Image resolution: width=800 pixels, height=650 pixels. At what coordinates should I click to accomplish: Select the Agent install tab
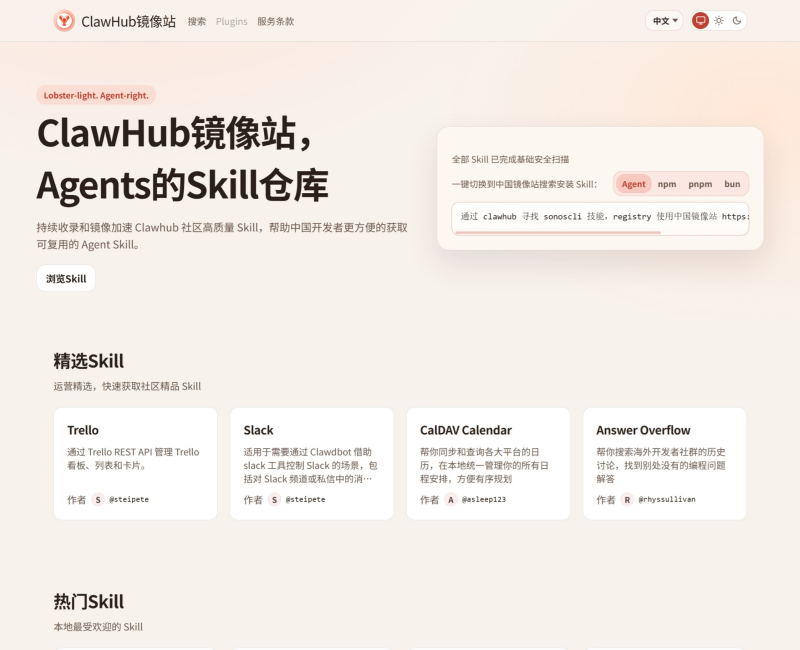pos(634,184)
